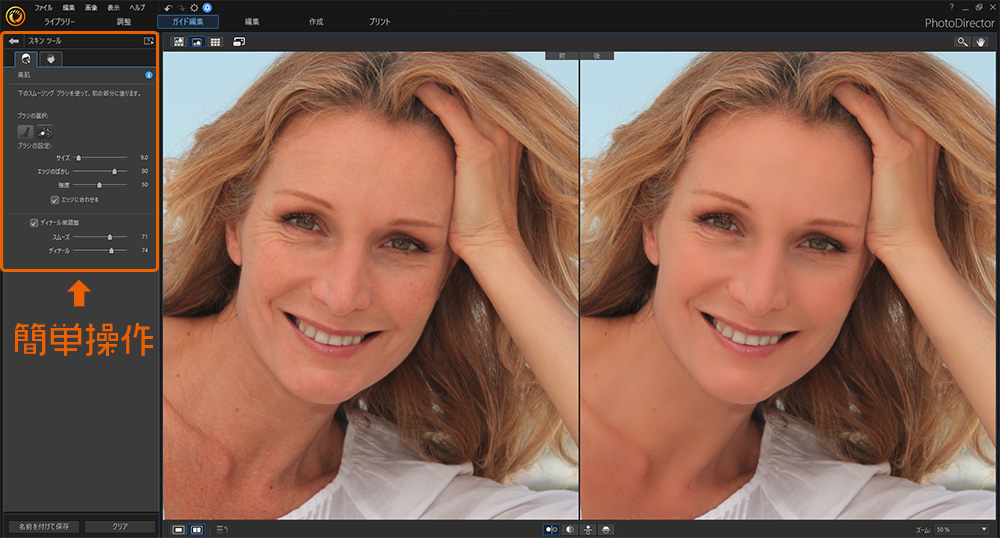This screenshot has height=538, width=1000.
Task: Select top/bottom split single image icon
Action: (606, 530)
